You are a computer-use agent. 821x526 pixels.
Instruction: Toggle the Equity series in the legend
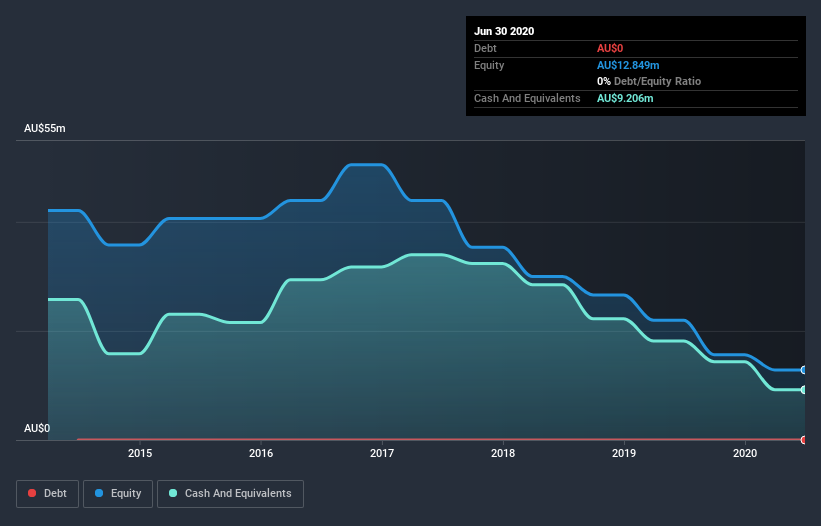click(118, 494)
